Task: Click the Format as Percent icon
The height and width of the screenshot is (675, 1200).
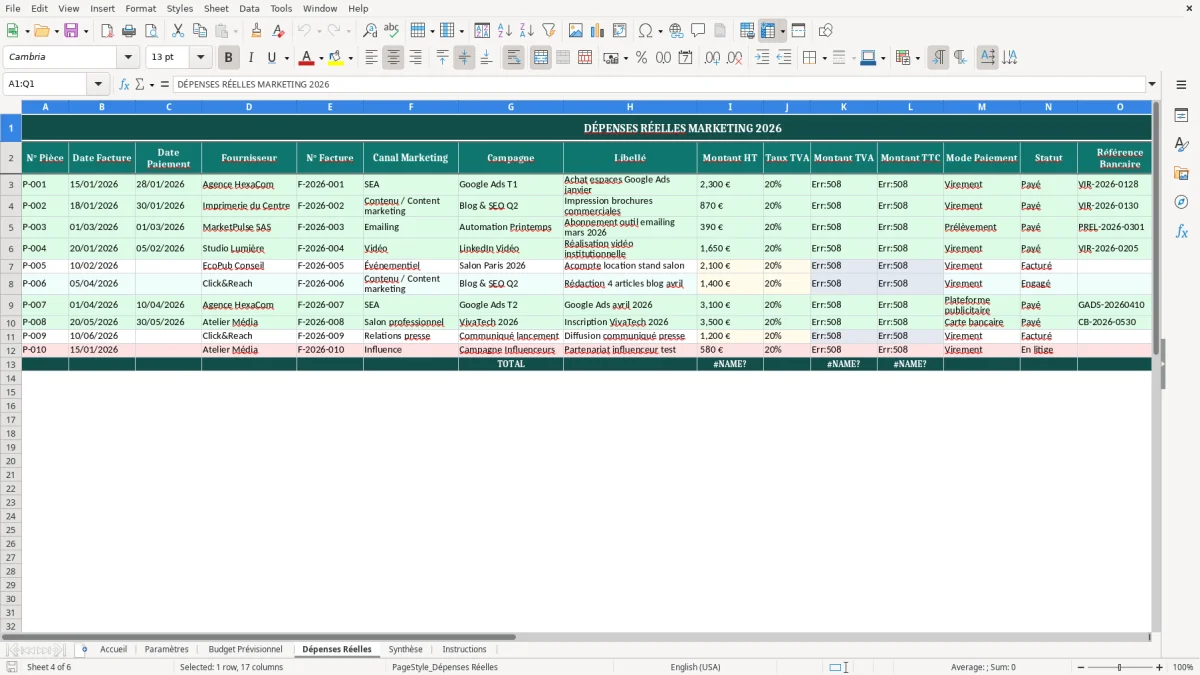Action: (641, 58)
